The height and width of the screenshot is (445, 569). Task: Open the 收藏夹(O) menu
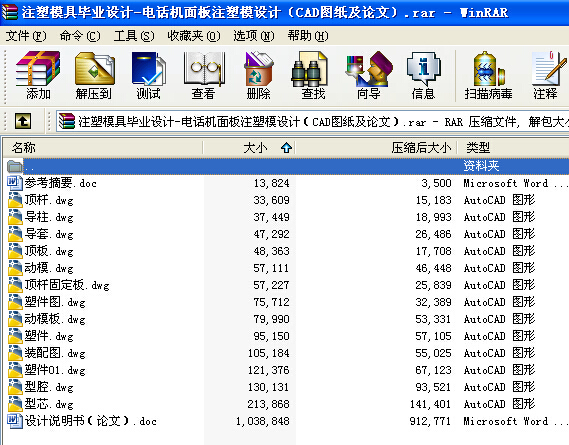tap(193, 36)
